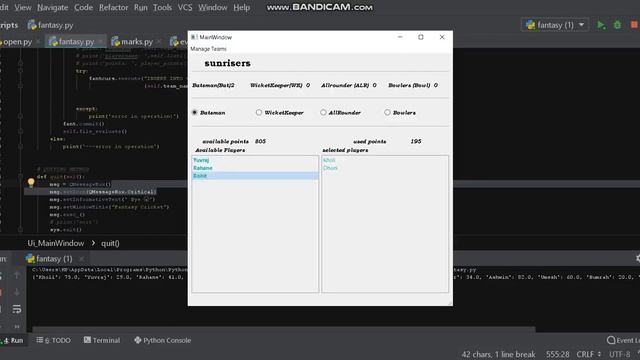
Task: Click the sunrisers team name label
Action: (227, 63)
